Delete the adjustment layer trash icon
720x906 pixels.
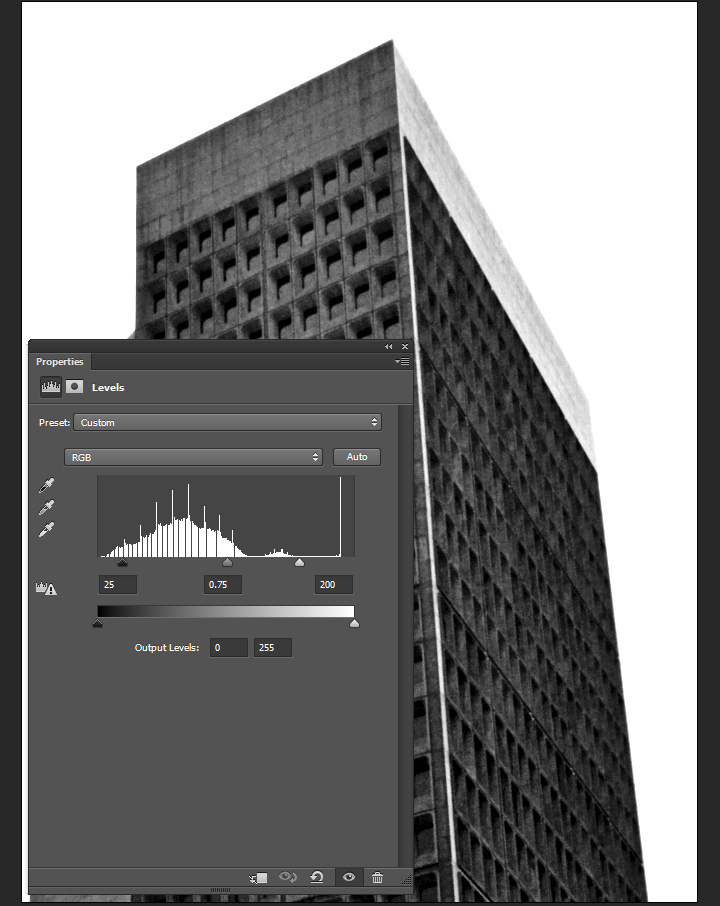pyautogui.click(x=377, y=877)
